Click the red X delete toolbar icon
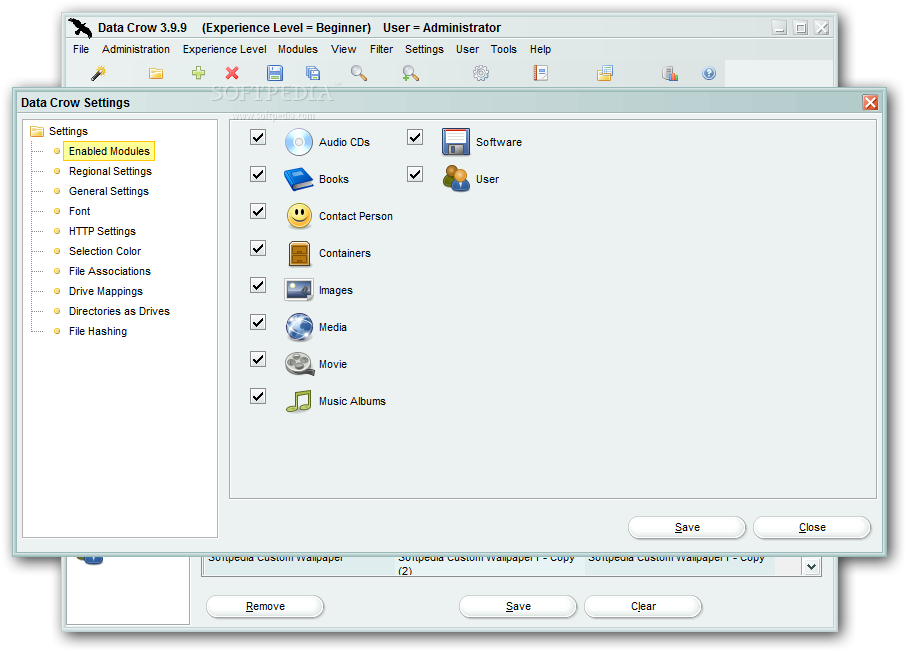The height and width of the screenshot is (652, 907). point(232,73)
